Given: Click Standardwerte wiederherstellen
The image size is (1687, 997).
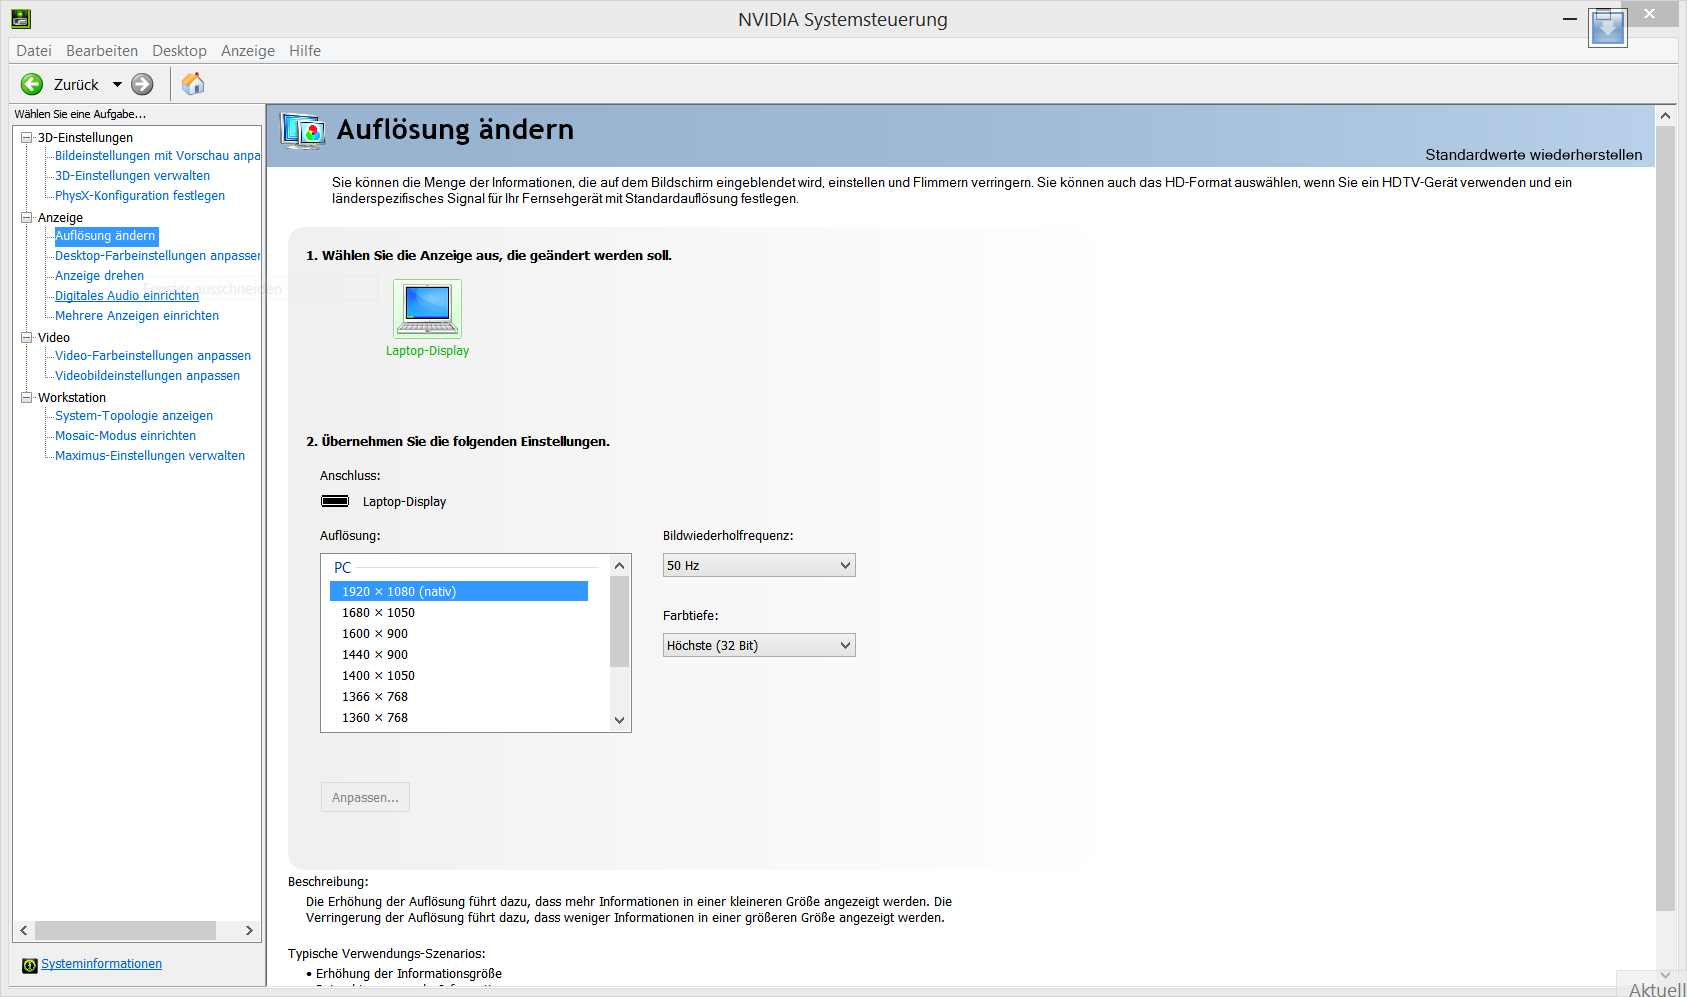Looking at the screenshot, I should pos(1534,155).
